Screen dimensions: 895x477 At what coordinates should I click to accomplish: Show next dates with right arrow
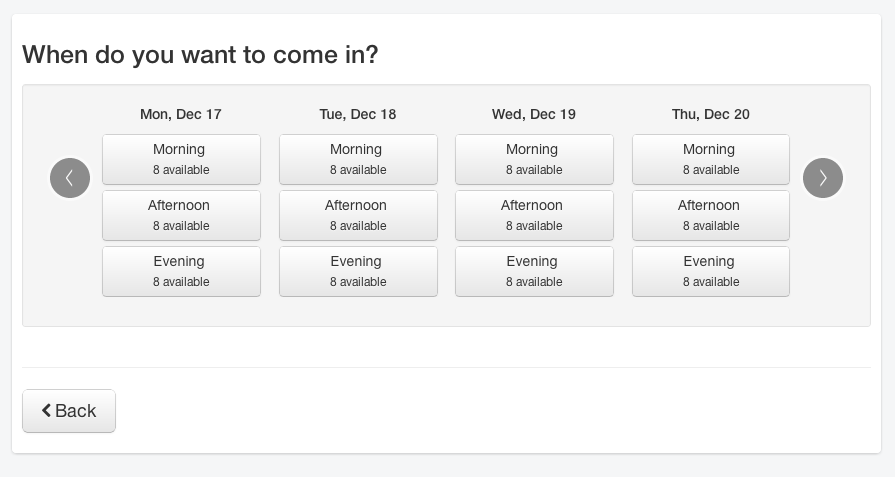[x=823, y=178]
